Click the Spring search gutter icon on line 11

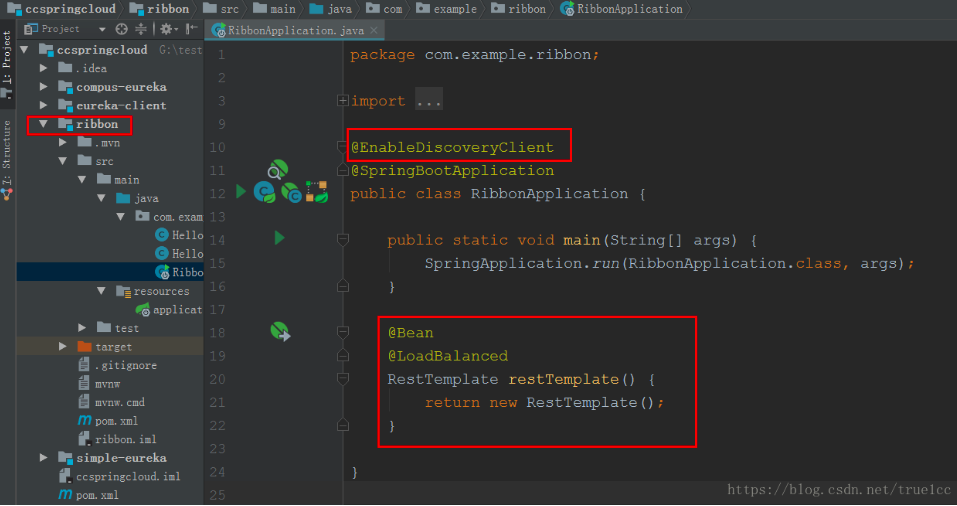277,169
